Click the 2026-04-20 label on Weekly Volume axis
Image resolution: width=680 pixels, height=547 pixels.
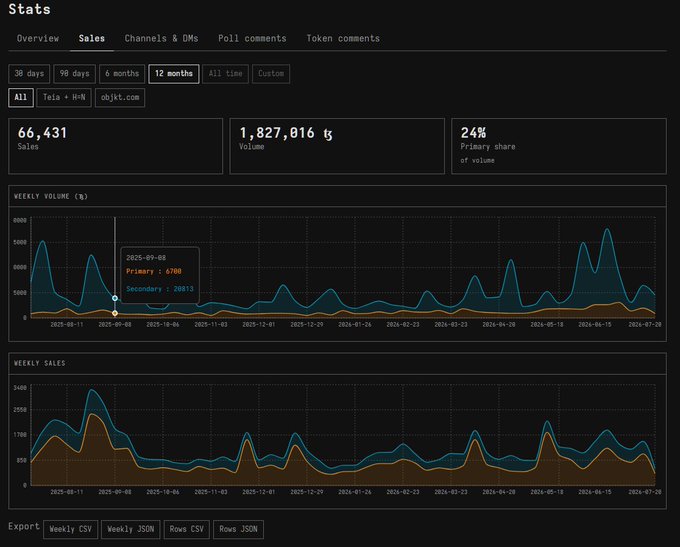pos(499,325)
